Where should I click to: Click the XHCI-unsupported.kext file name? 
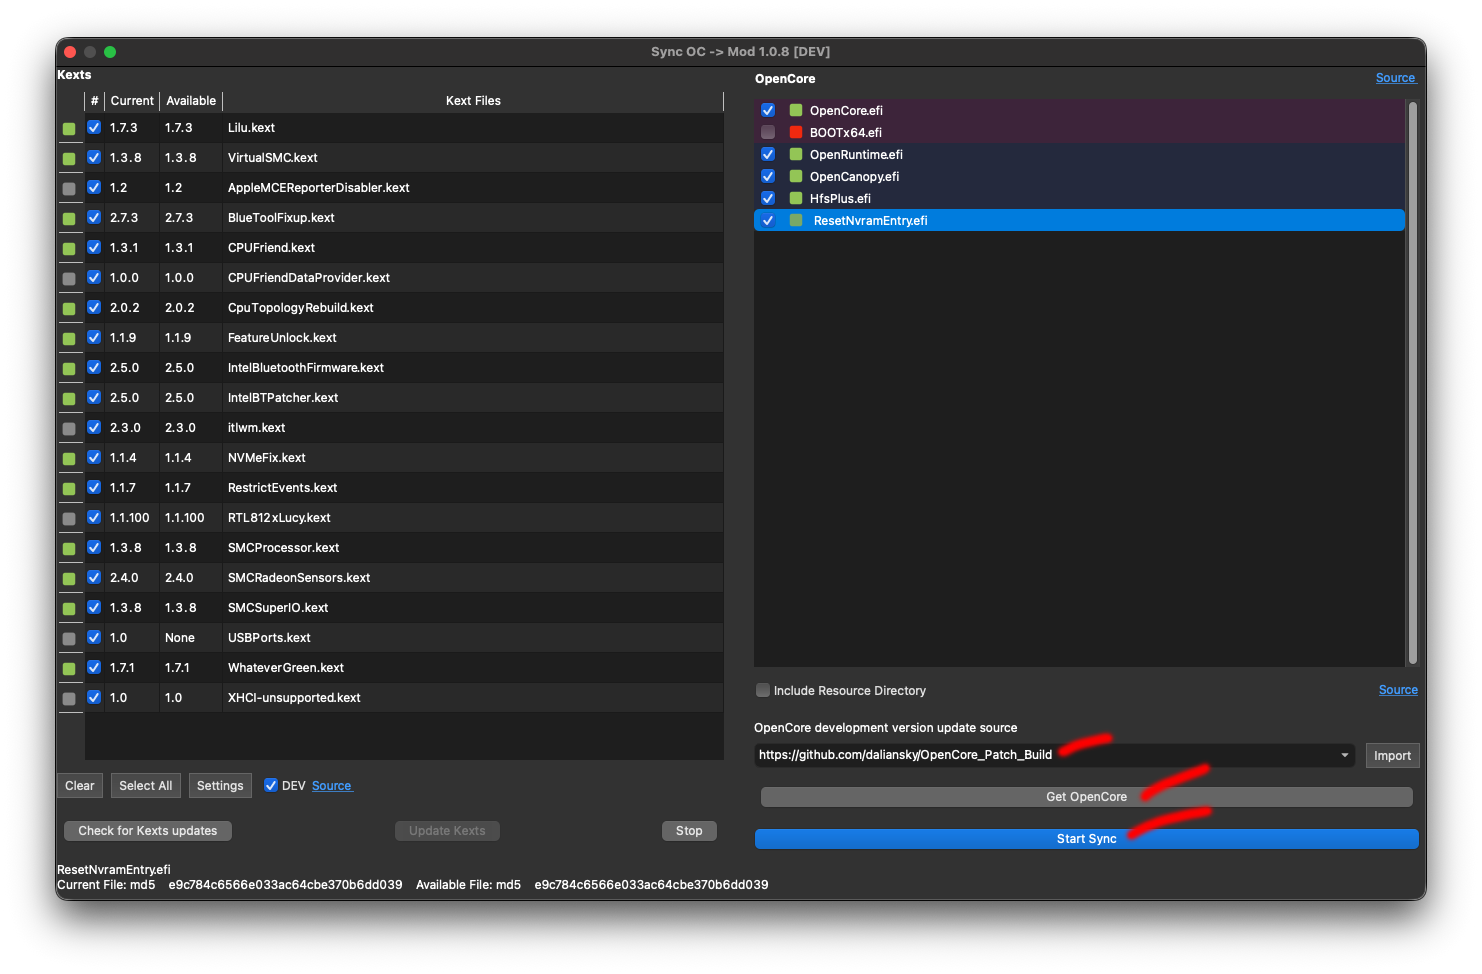pos(294,698)
